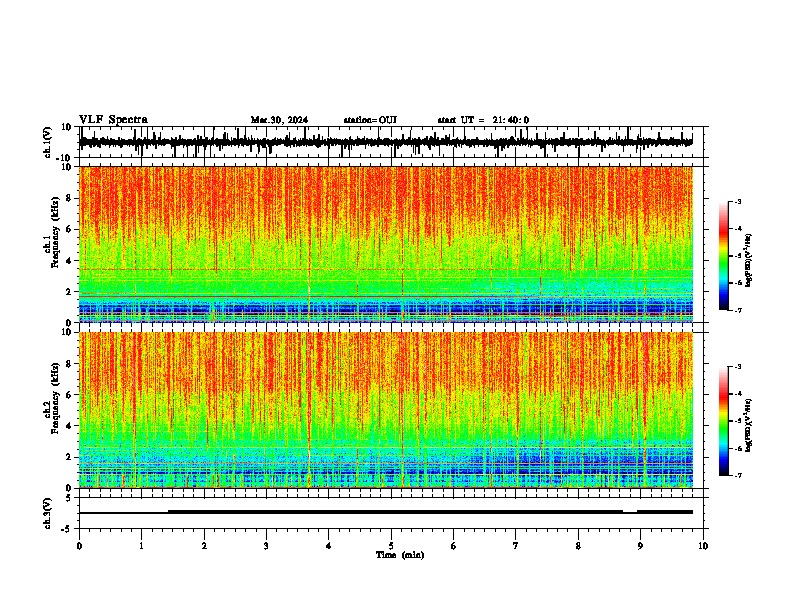
Task: Click the "8" kHz tick on ch.1 frequency axis
Action: tap(69, 198)
